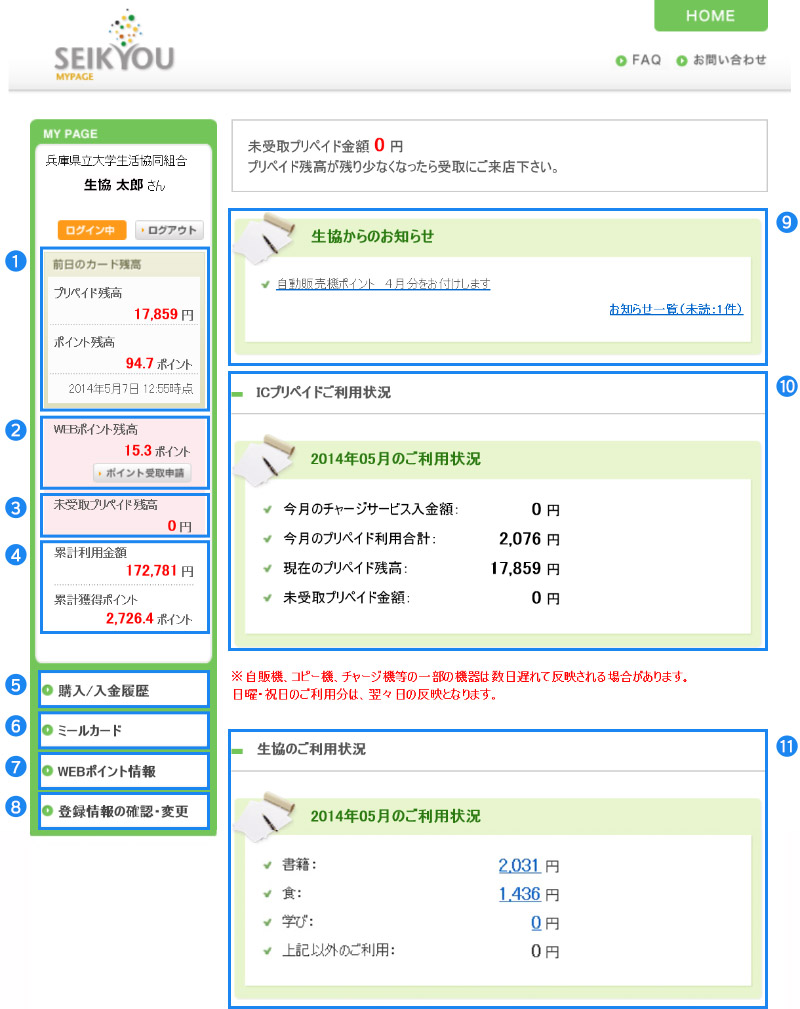Open the 自動販売機ポイント 4月分 notice link
The image size is (800, 1009).
[383, 284]
